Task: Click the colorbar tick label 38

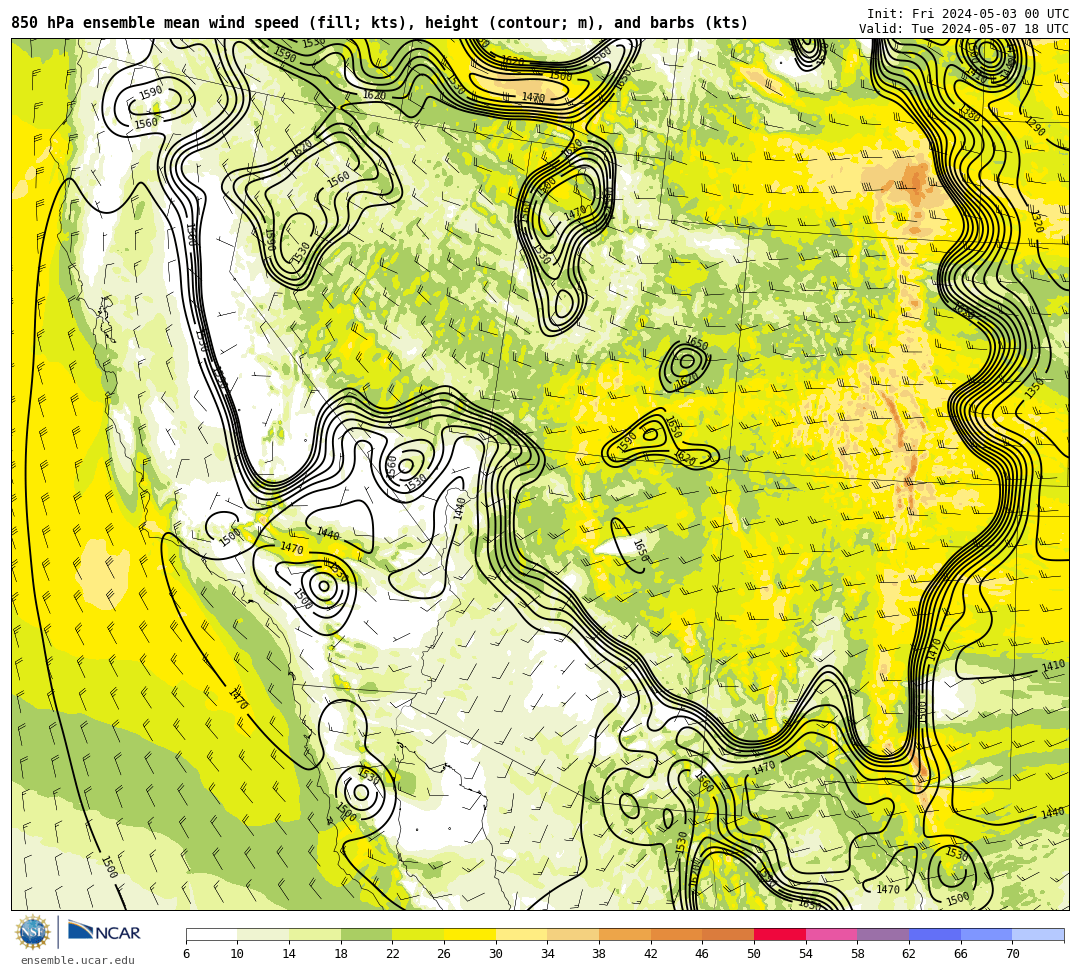Action: point(599,954)
